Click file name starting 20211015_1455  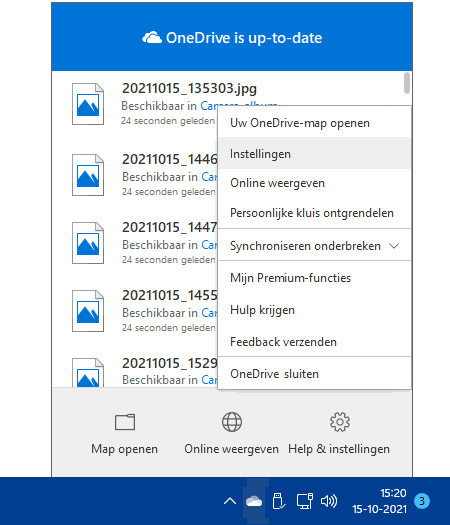pos(170,295)
